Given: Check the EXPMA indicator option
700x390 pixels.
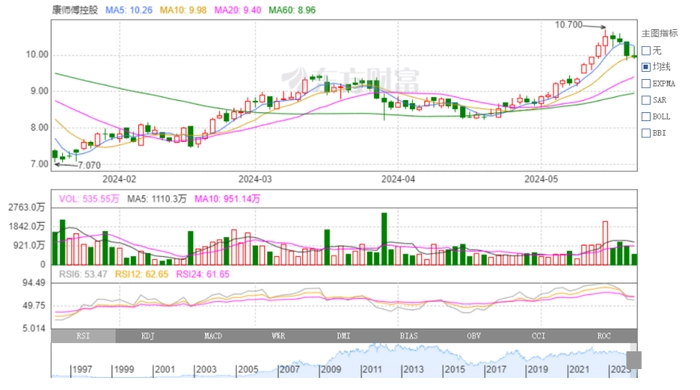Looking at the screenshot, I should point(646,83).
